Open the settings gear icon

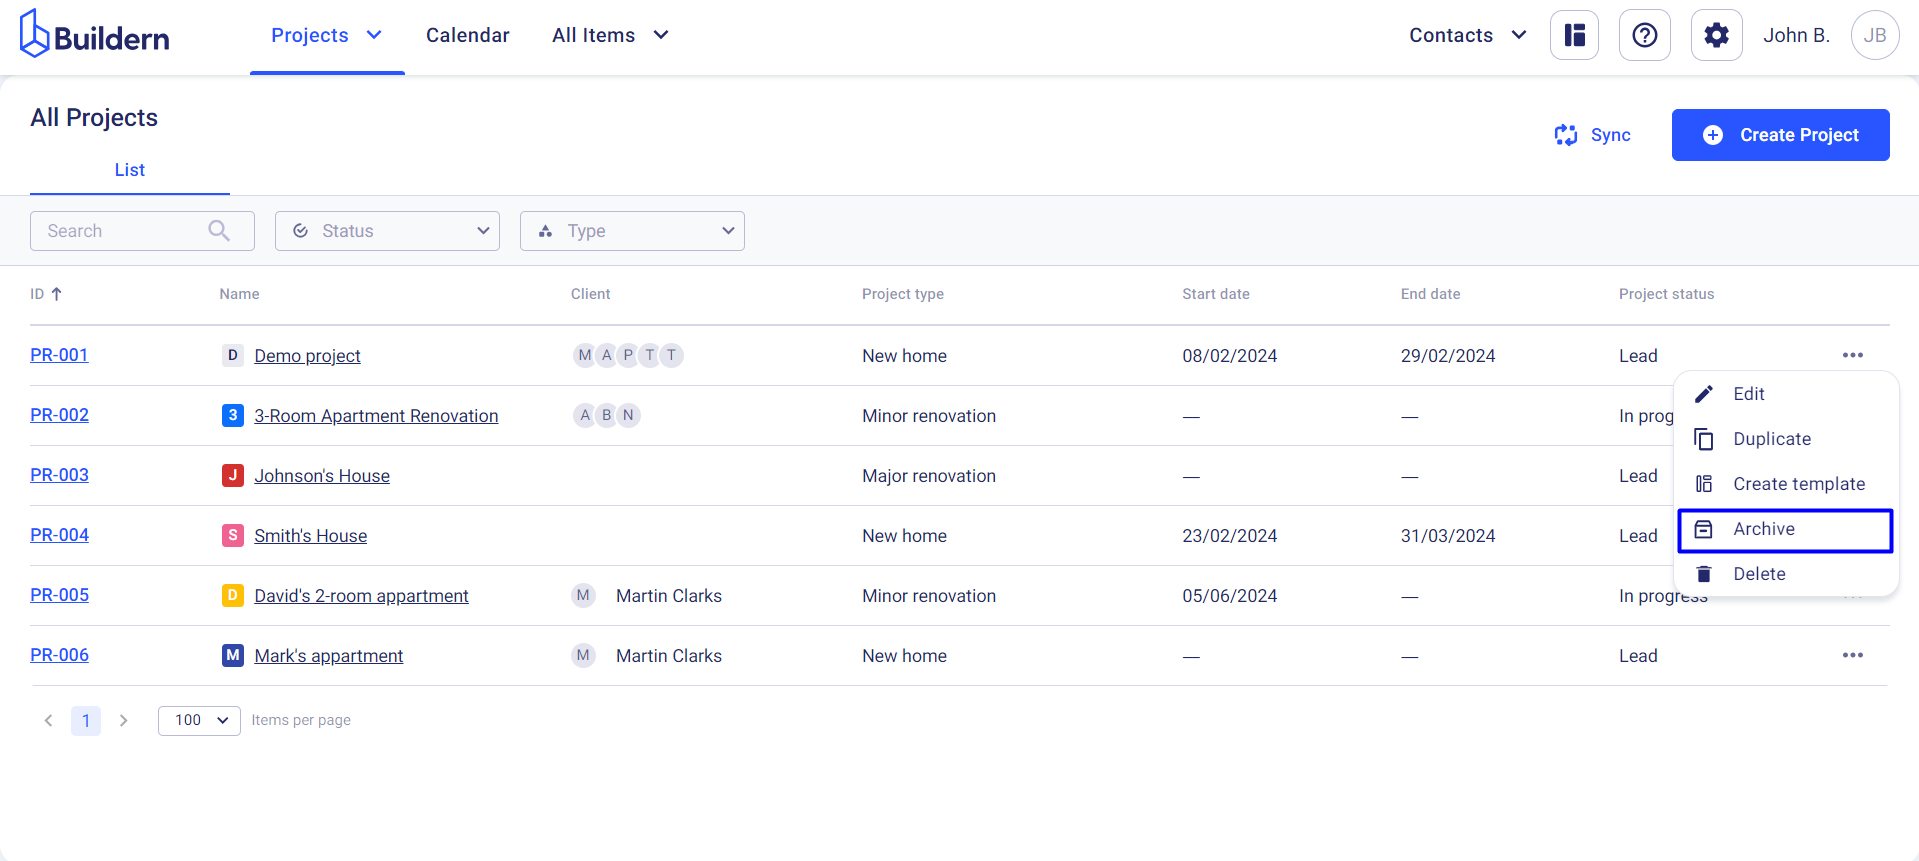[x=1716, y=35]
